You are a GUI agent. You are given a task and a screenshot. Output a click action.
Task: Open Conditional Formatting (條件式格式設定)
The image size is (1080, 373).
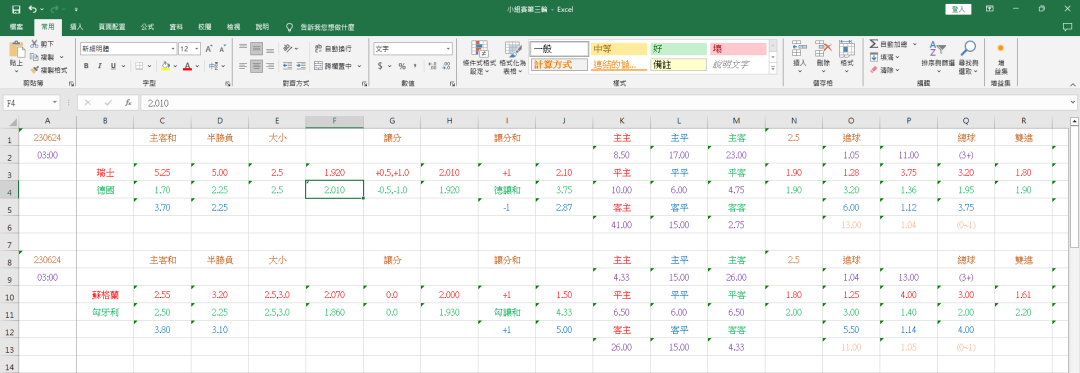480,57
